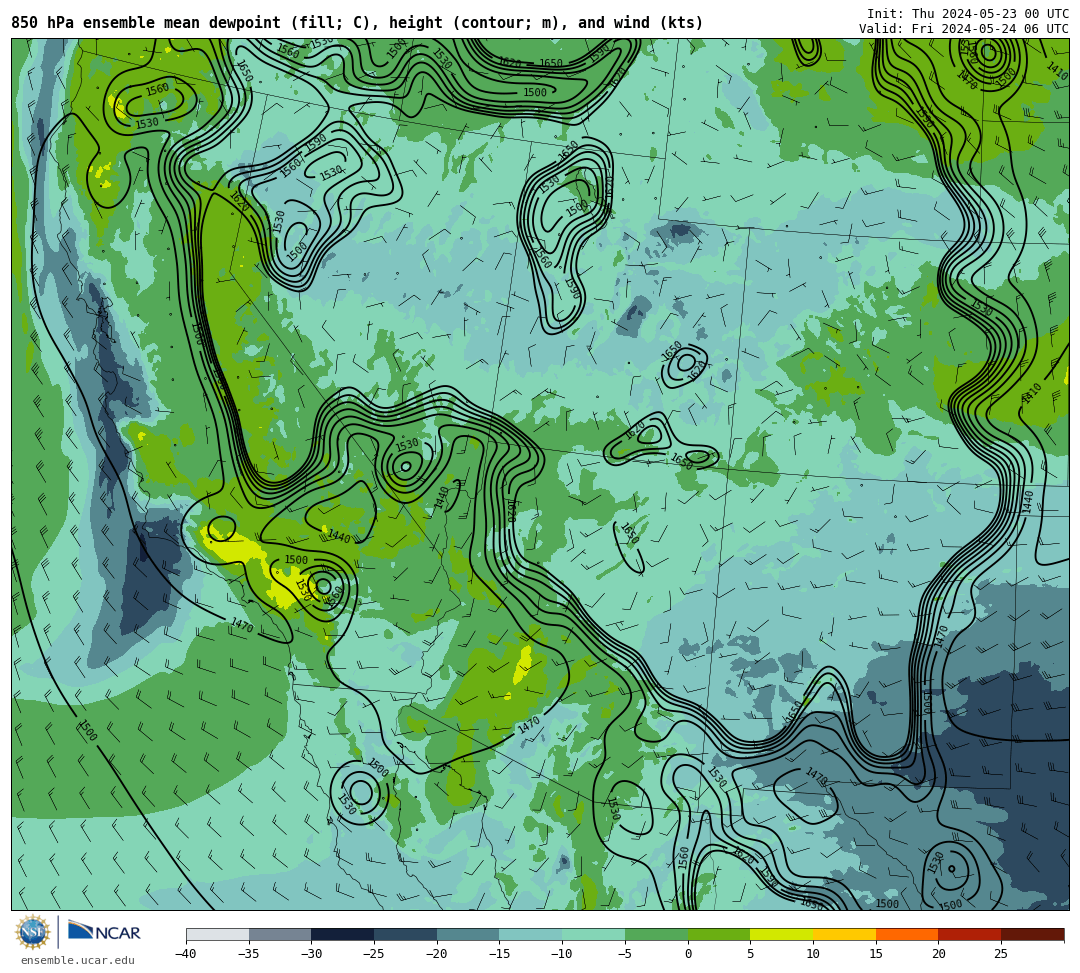Pick the olive green 0 to 5 colorbar segment

[719, 934]
